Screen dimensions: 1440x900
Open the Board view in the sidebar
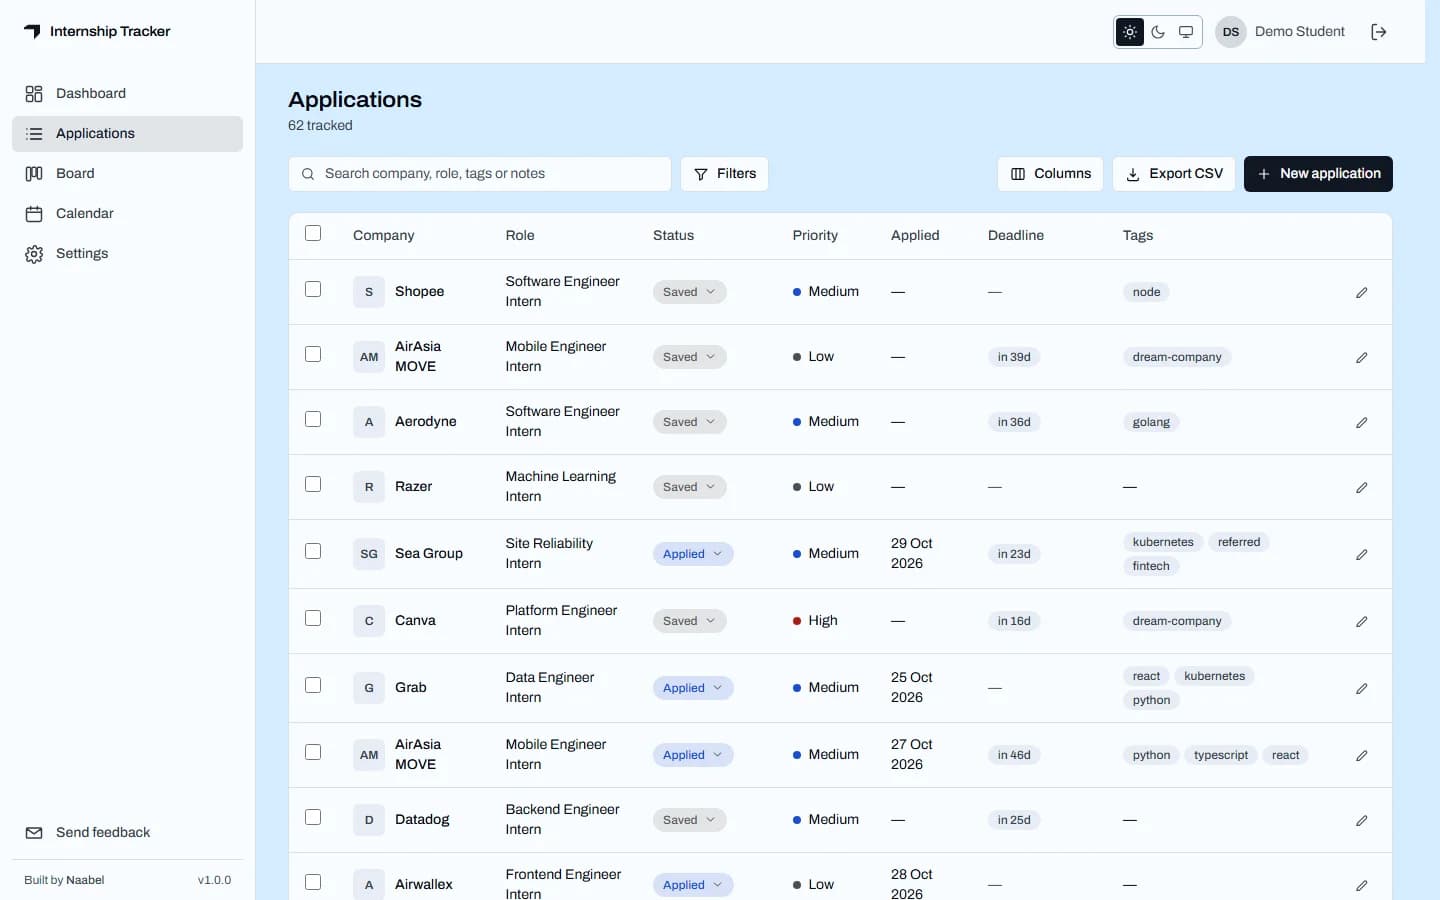click(127, 174)
